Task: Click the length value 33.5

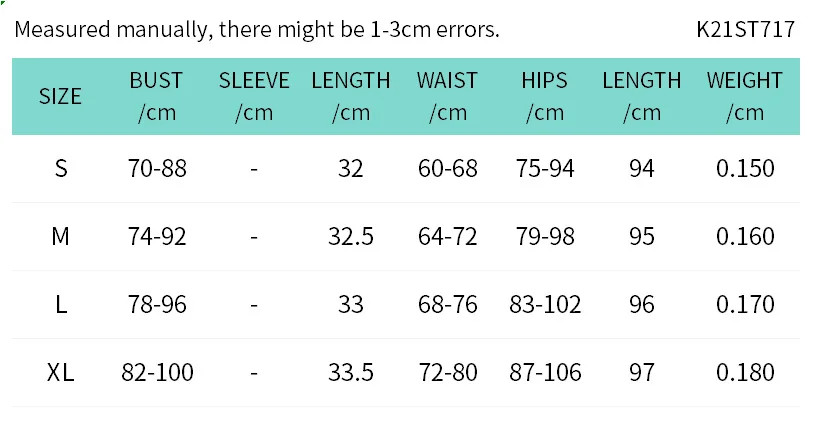Action: (x=351, y=372)
